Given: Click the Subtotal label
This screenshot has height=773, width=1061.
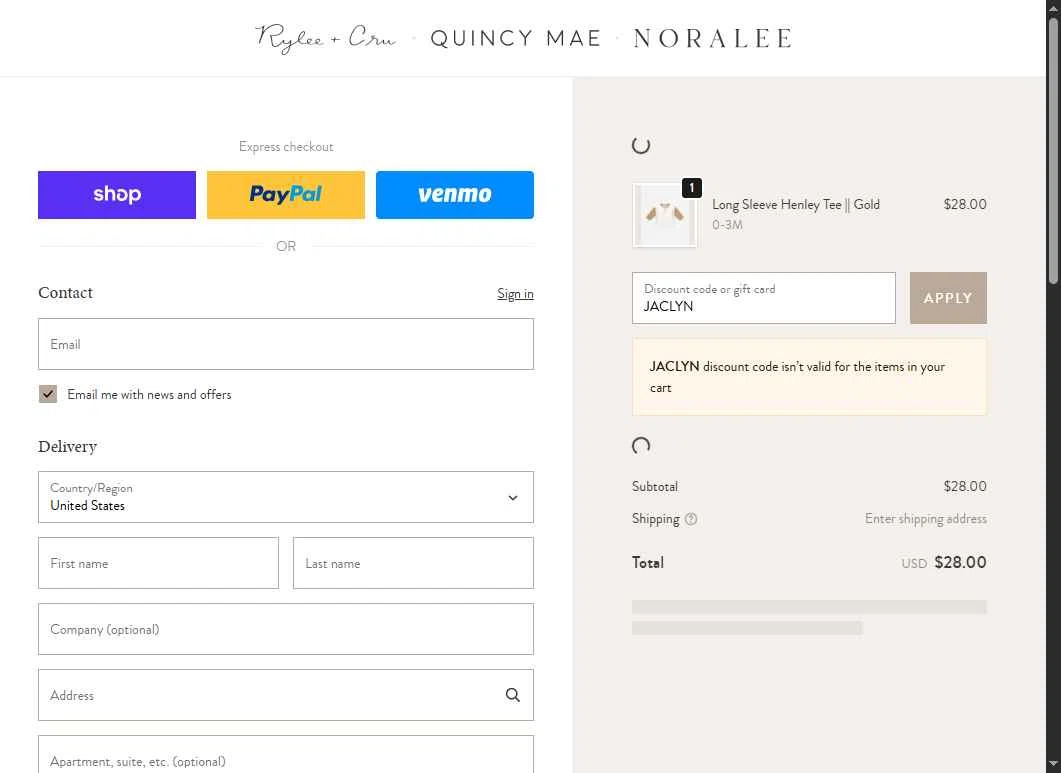Looking at the screenshot, I should pyautogui.click(x=655, y=487).
